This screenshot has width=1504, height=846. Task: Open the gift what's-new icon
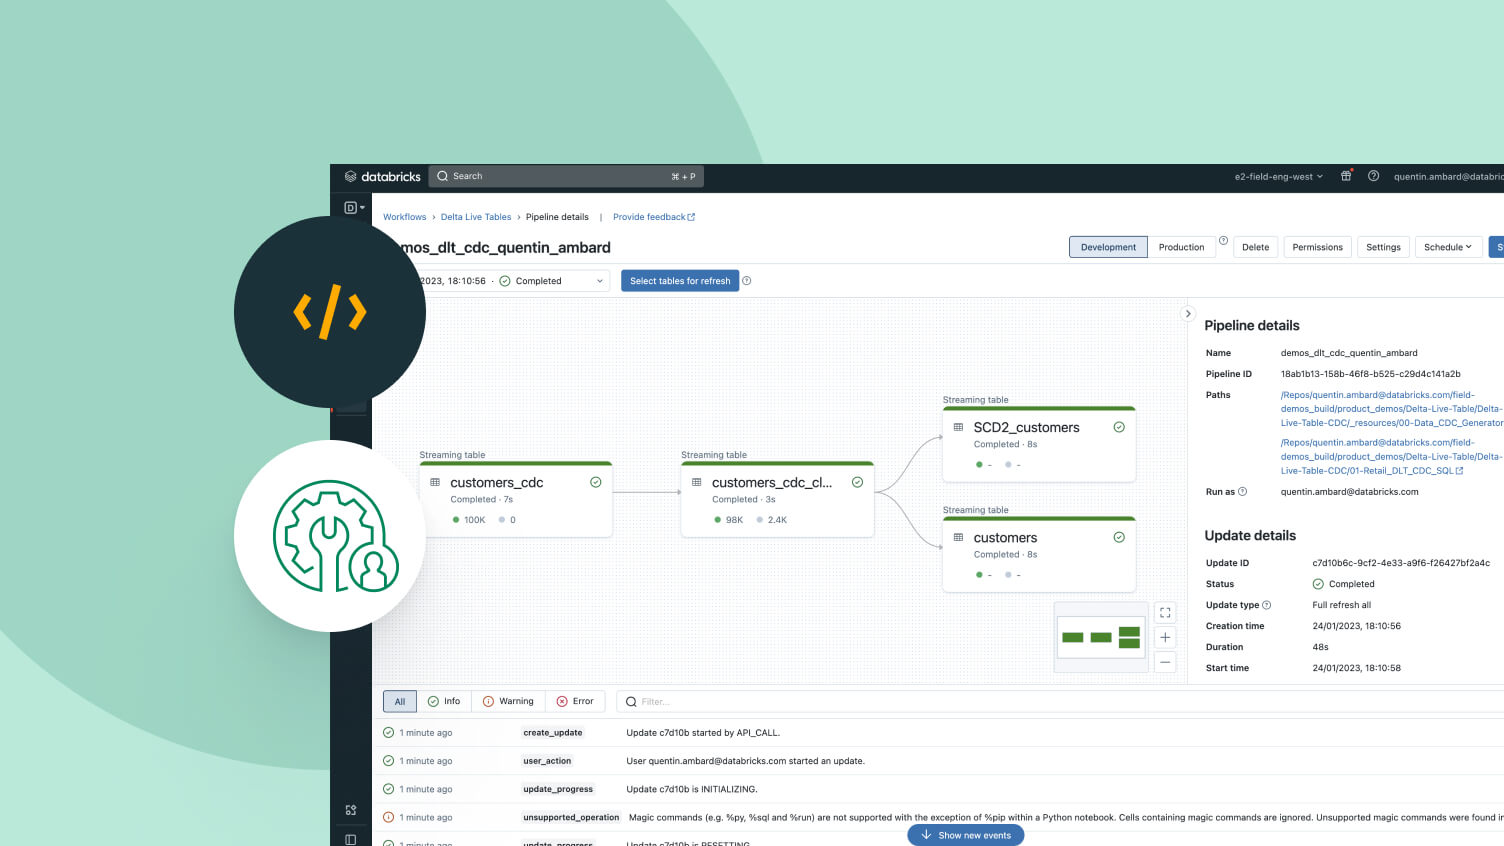pos(1346,176)
